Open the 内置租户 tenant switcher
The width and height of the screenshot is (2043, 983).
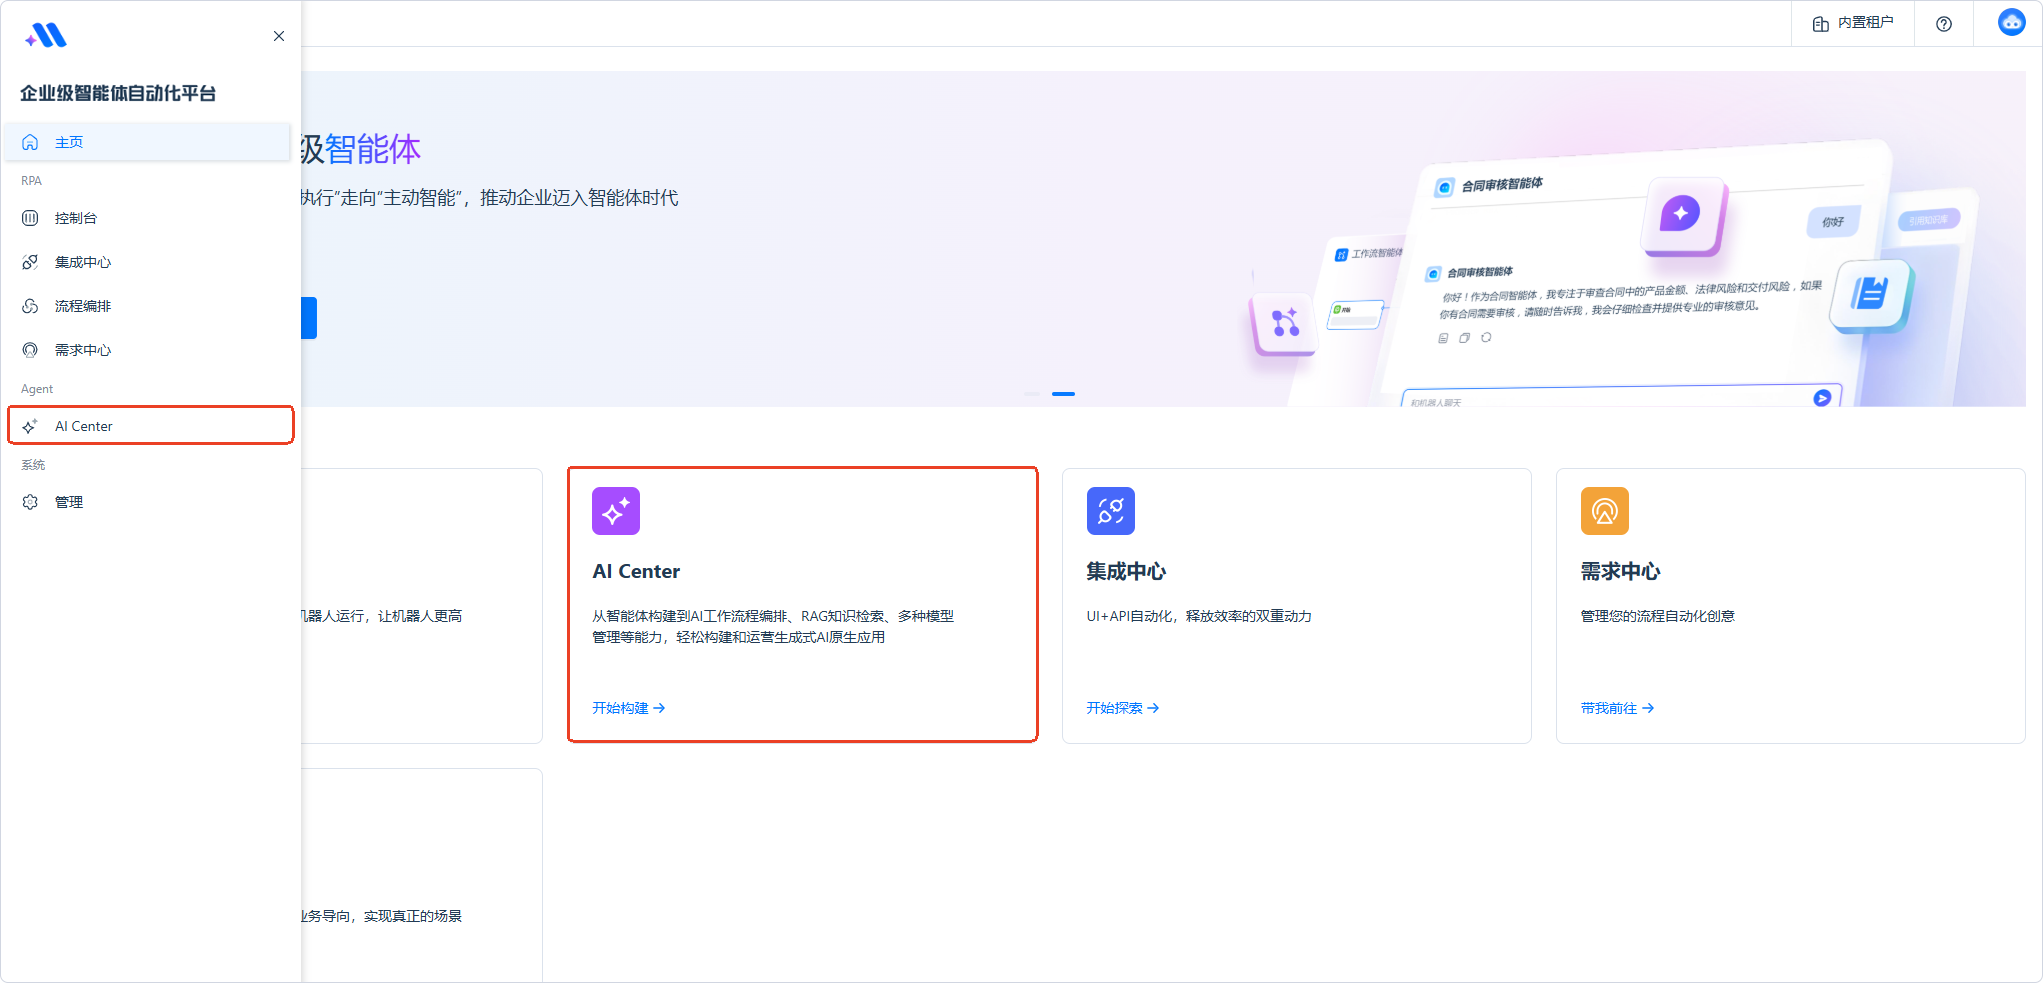click(1853, 23)
